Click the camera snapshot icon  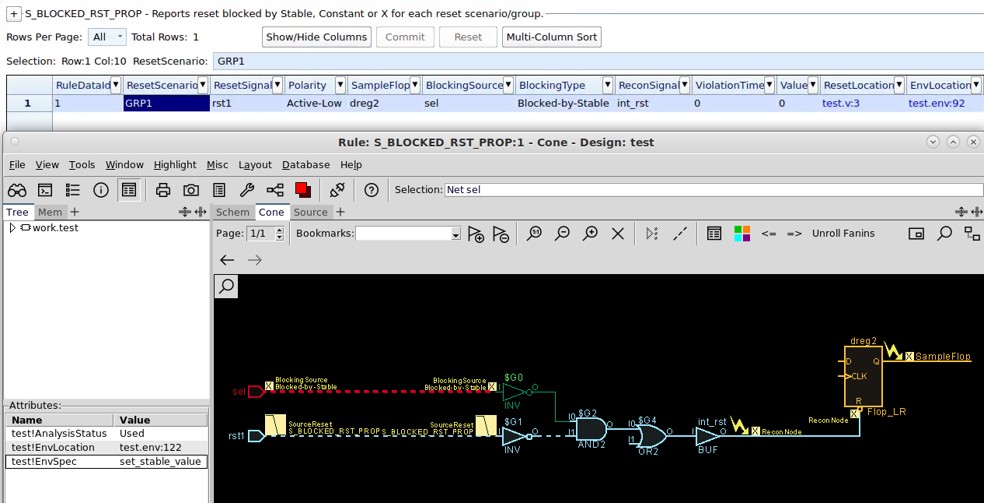(191, 190)
